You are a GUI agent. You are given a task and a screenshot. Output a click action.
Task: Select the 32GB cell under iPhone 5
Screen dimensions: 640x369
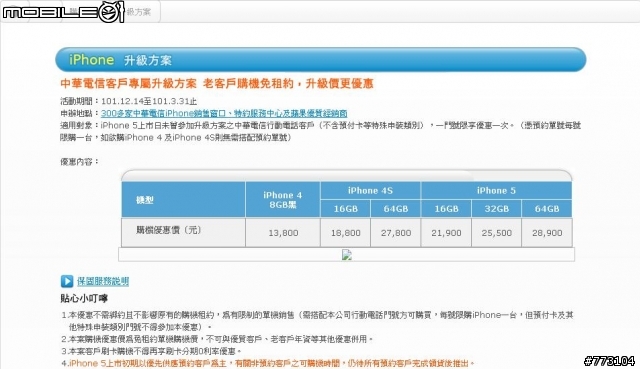coord(496,209)
